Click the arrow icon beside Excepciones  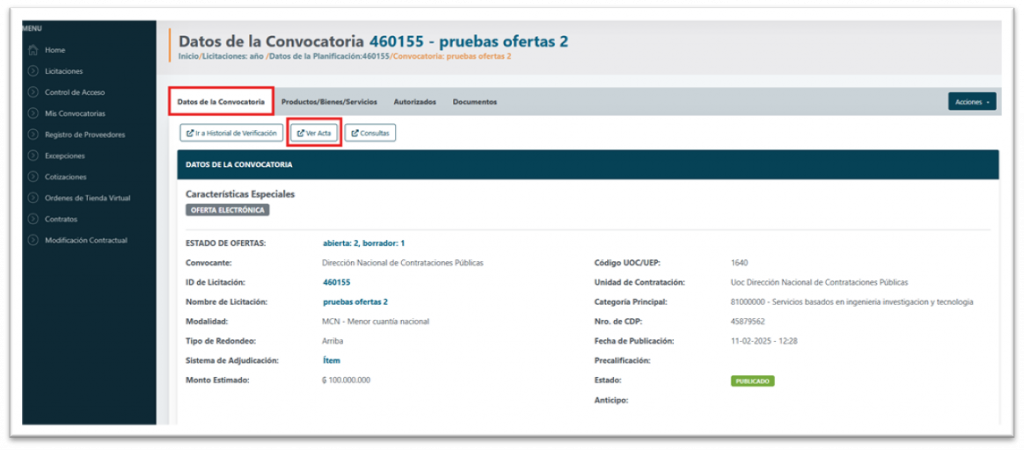tap(33, 155)
